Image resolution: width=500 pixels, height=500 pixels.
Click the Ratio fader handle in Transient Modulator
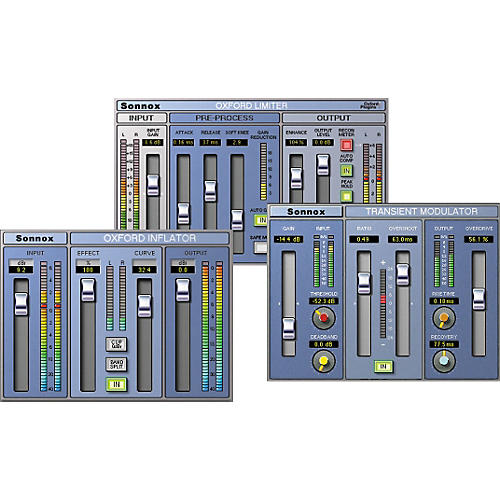coord(364,284)
